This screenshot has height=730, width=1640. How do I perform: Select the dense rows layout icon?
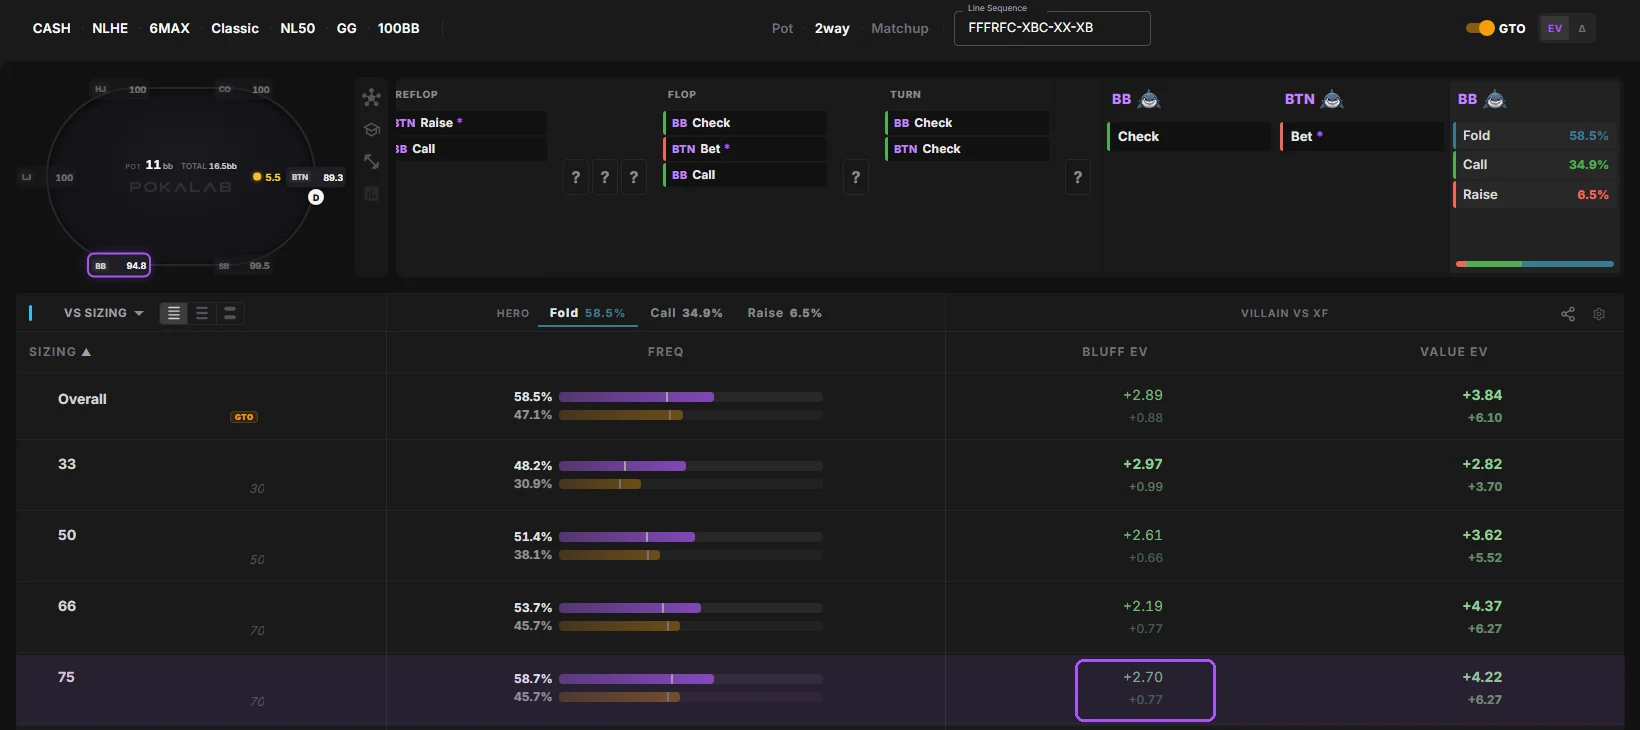[x=174, y=313]
